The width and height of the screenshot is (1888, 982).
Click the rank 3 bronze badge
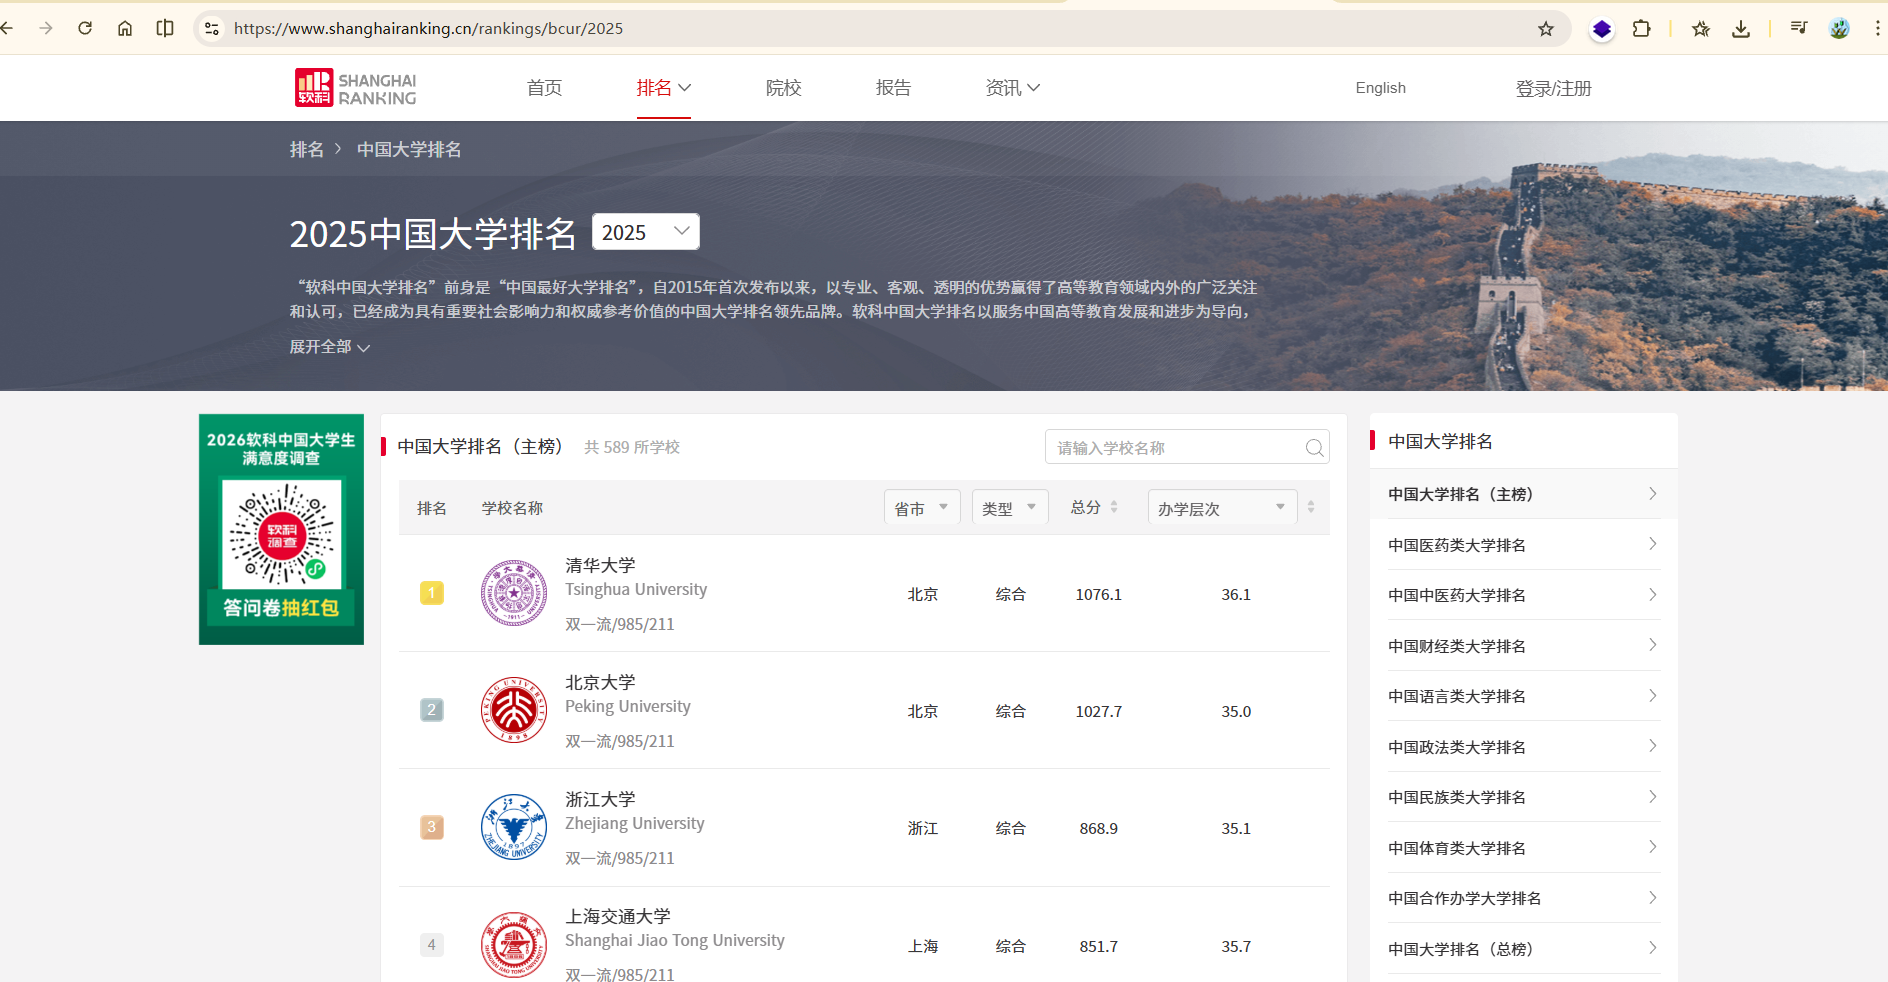(432, 827)
